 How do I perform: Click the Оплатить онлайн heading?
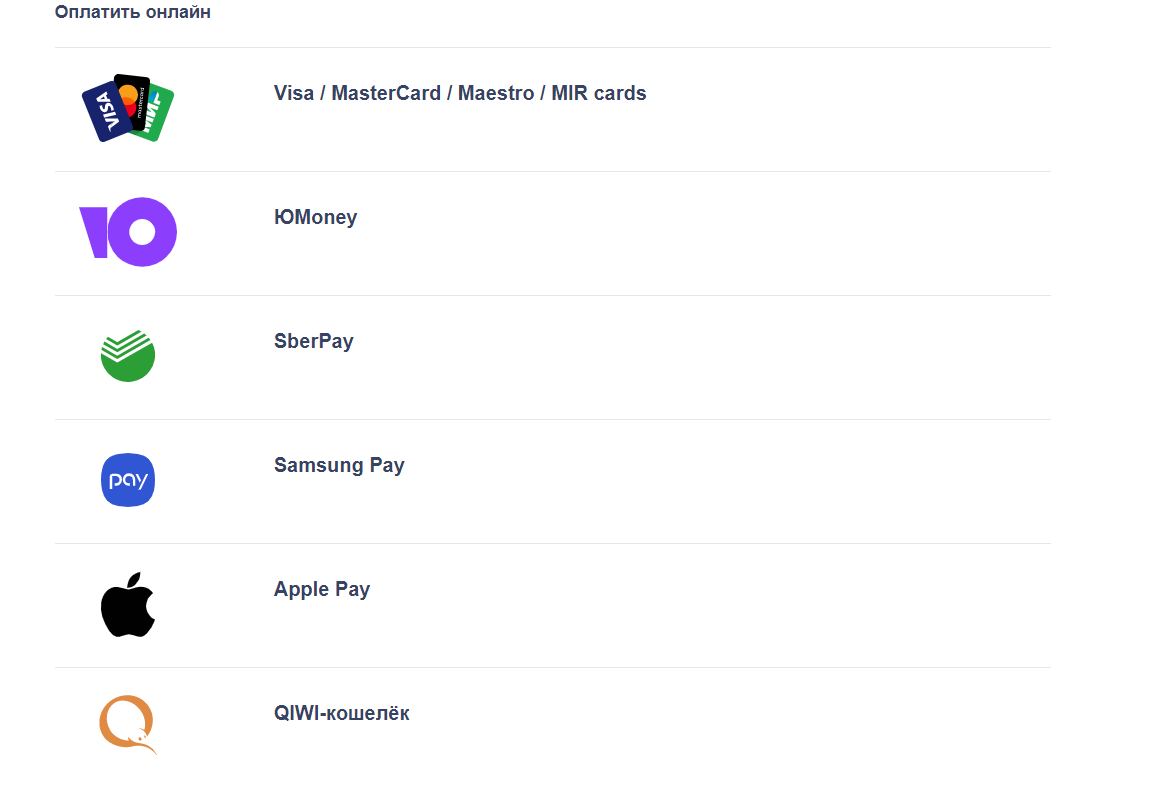pos(133,12)
